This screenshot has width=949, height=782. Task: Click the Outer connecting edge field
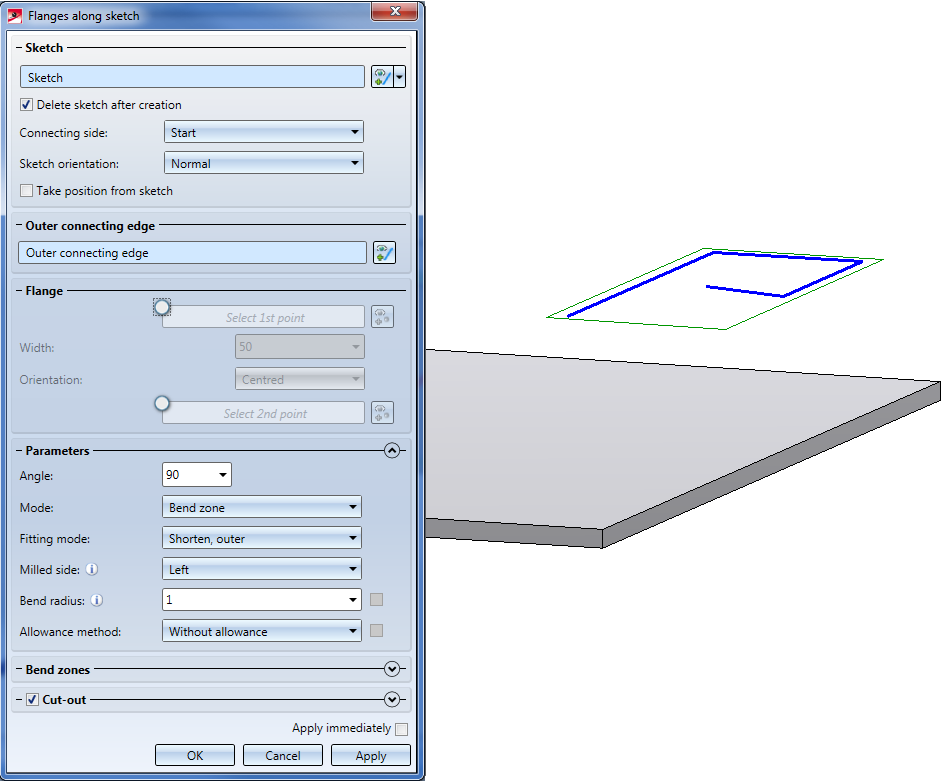(192, 253)
